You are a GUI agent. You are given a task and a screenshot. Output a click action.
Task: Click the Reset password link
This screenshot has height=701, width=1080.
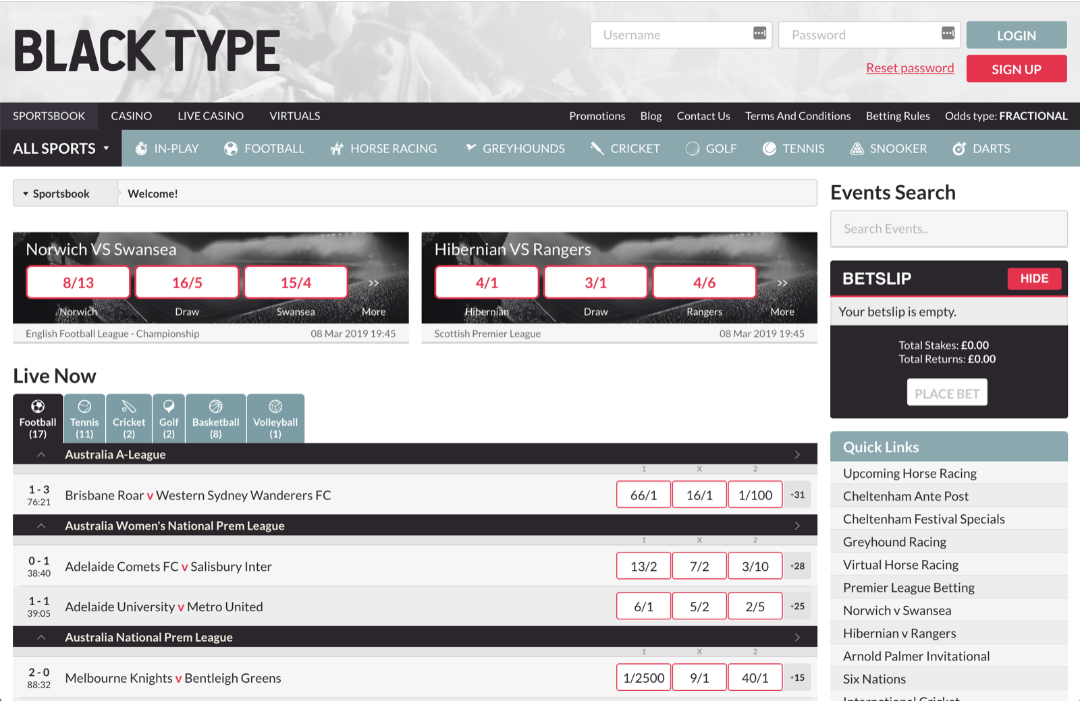[x=910, y=67]
